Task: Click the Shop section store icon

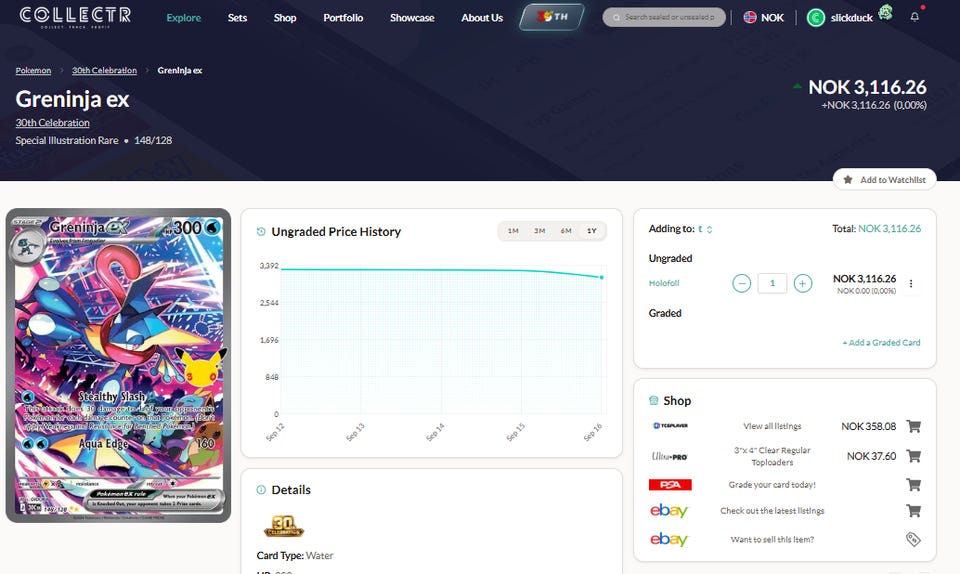Action: pyautogui.click(x=653, y=401)
